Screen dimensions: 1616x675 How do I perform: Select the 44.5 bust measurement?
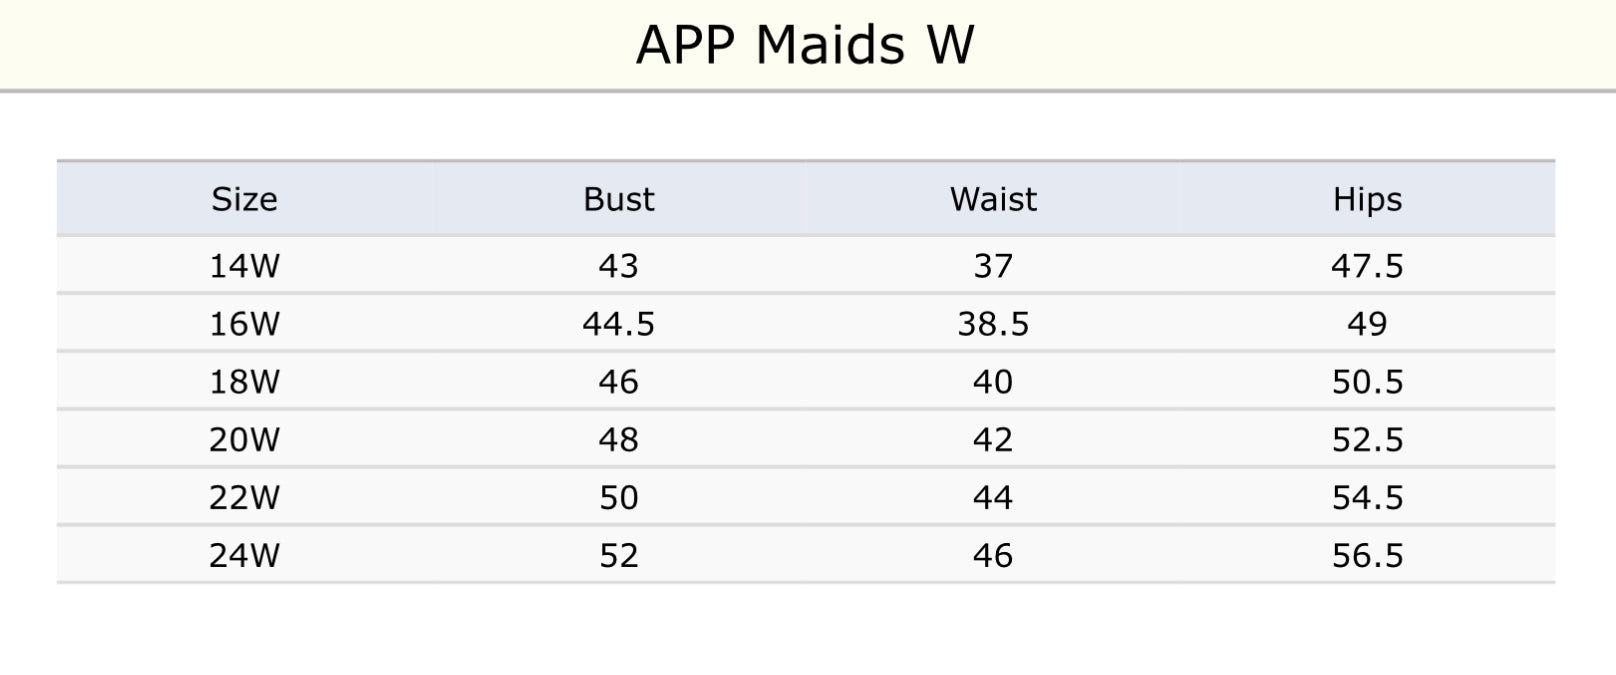[x=618, y=324]
